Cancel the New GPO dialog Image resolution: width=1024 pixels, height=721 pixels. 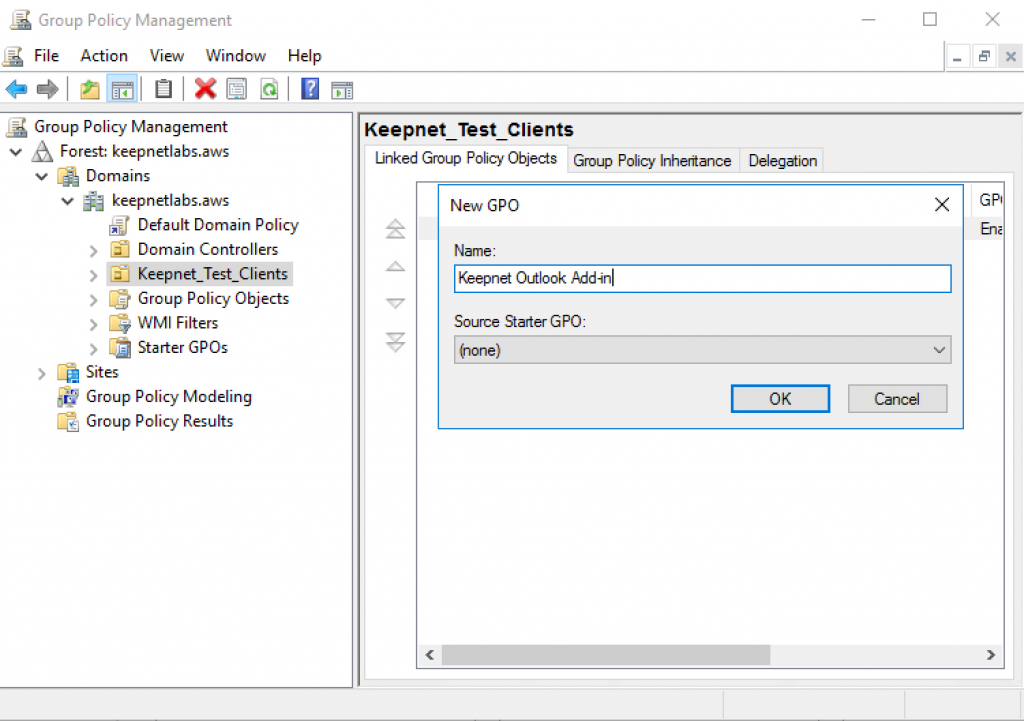coord(897,398)
